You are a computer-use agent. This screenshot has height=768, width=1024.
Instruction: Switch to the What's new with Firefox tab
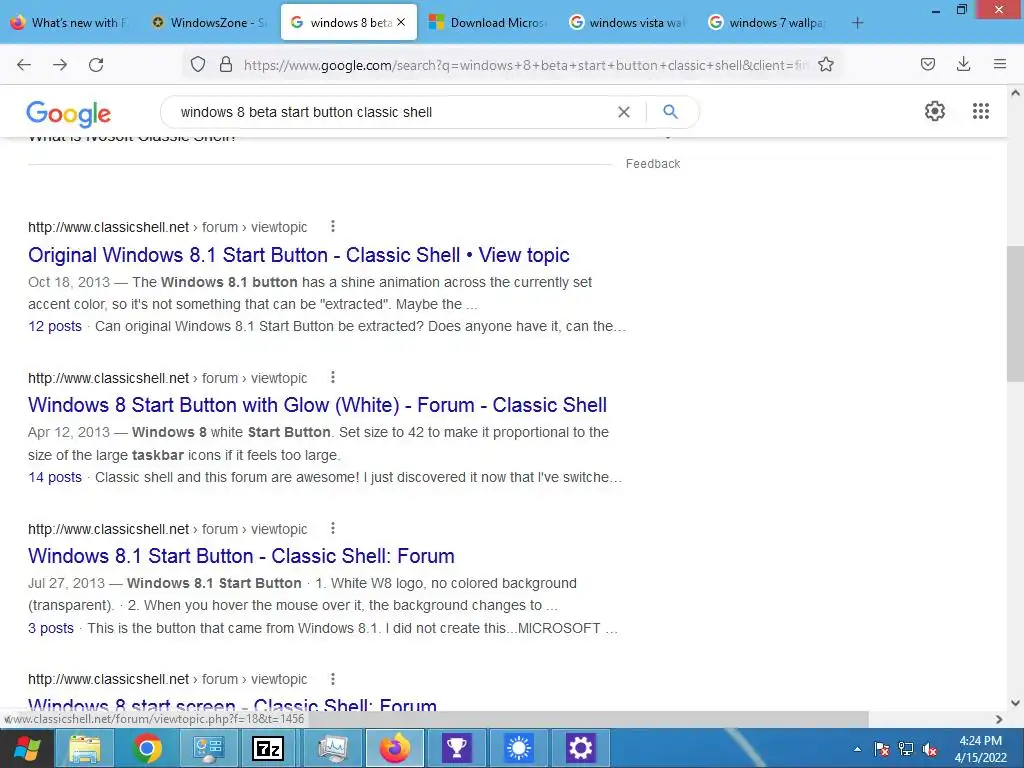pos(71,22)
